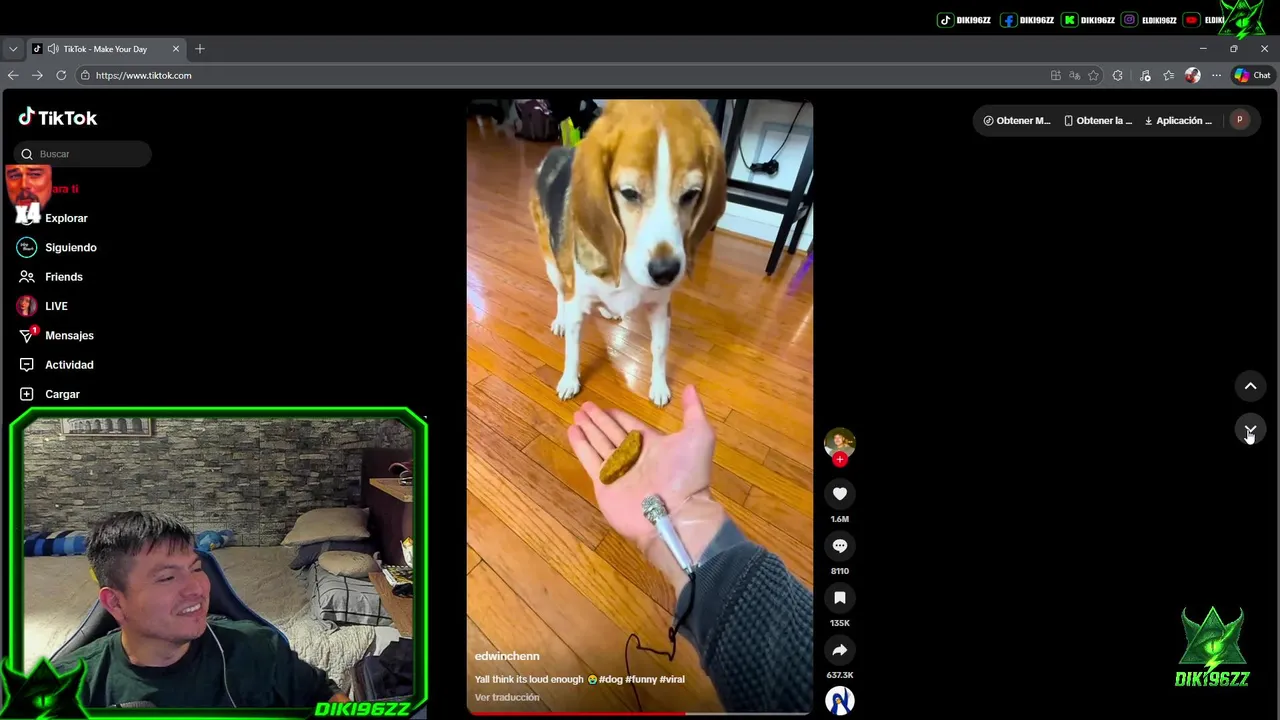Click the Obtener M... button
The width and height of the screenshot is (1280, 720).
[x=1017, y=121]
